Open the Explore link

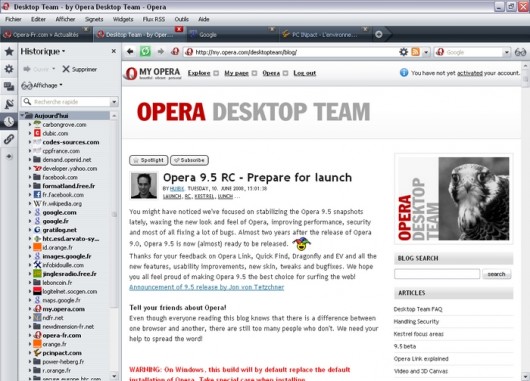(x=199, y=73)
